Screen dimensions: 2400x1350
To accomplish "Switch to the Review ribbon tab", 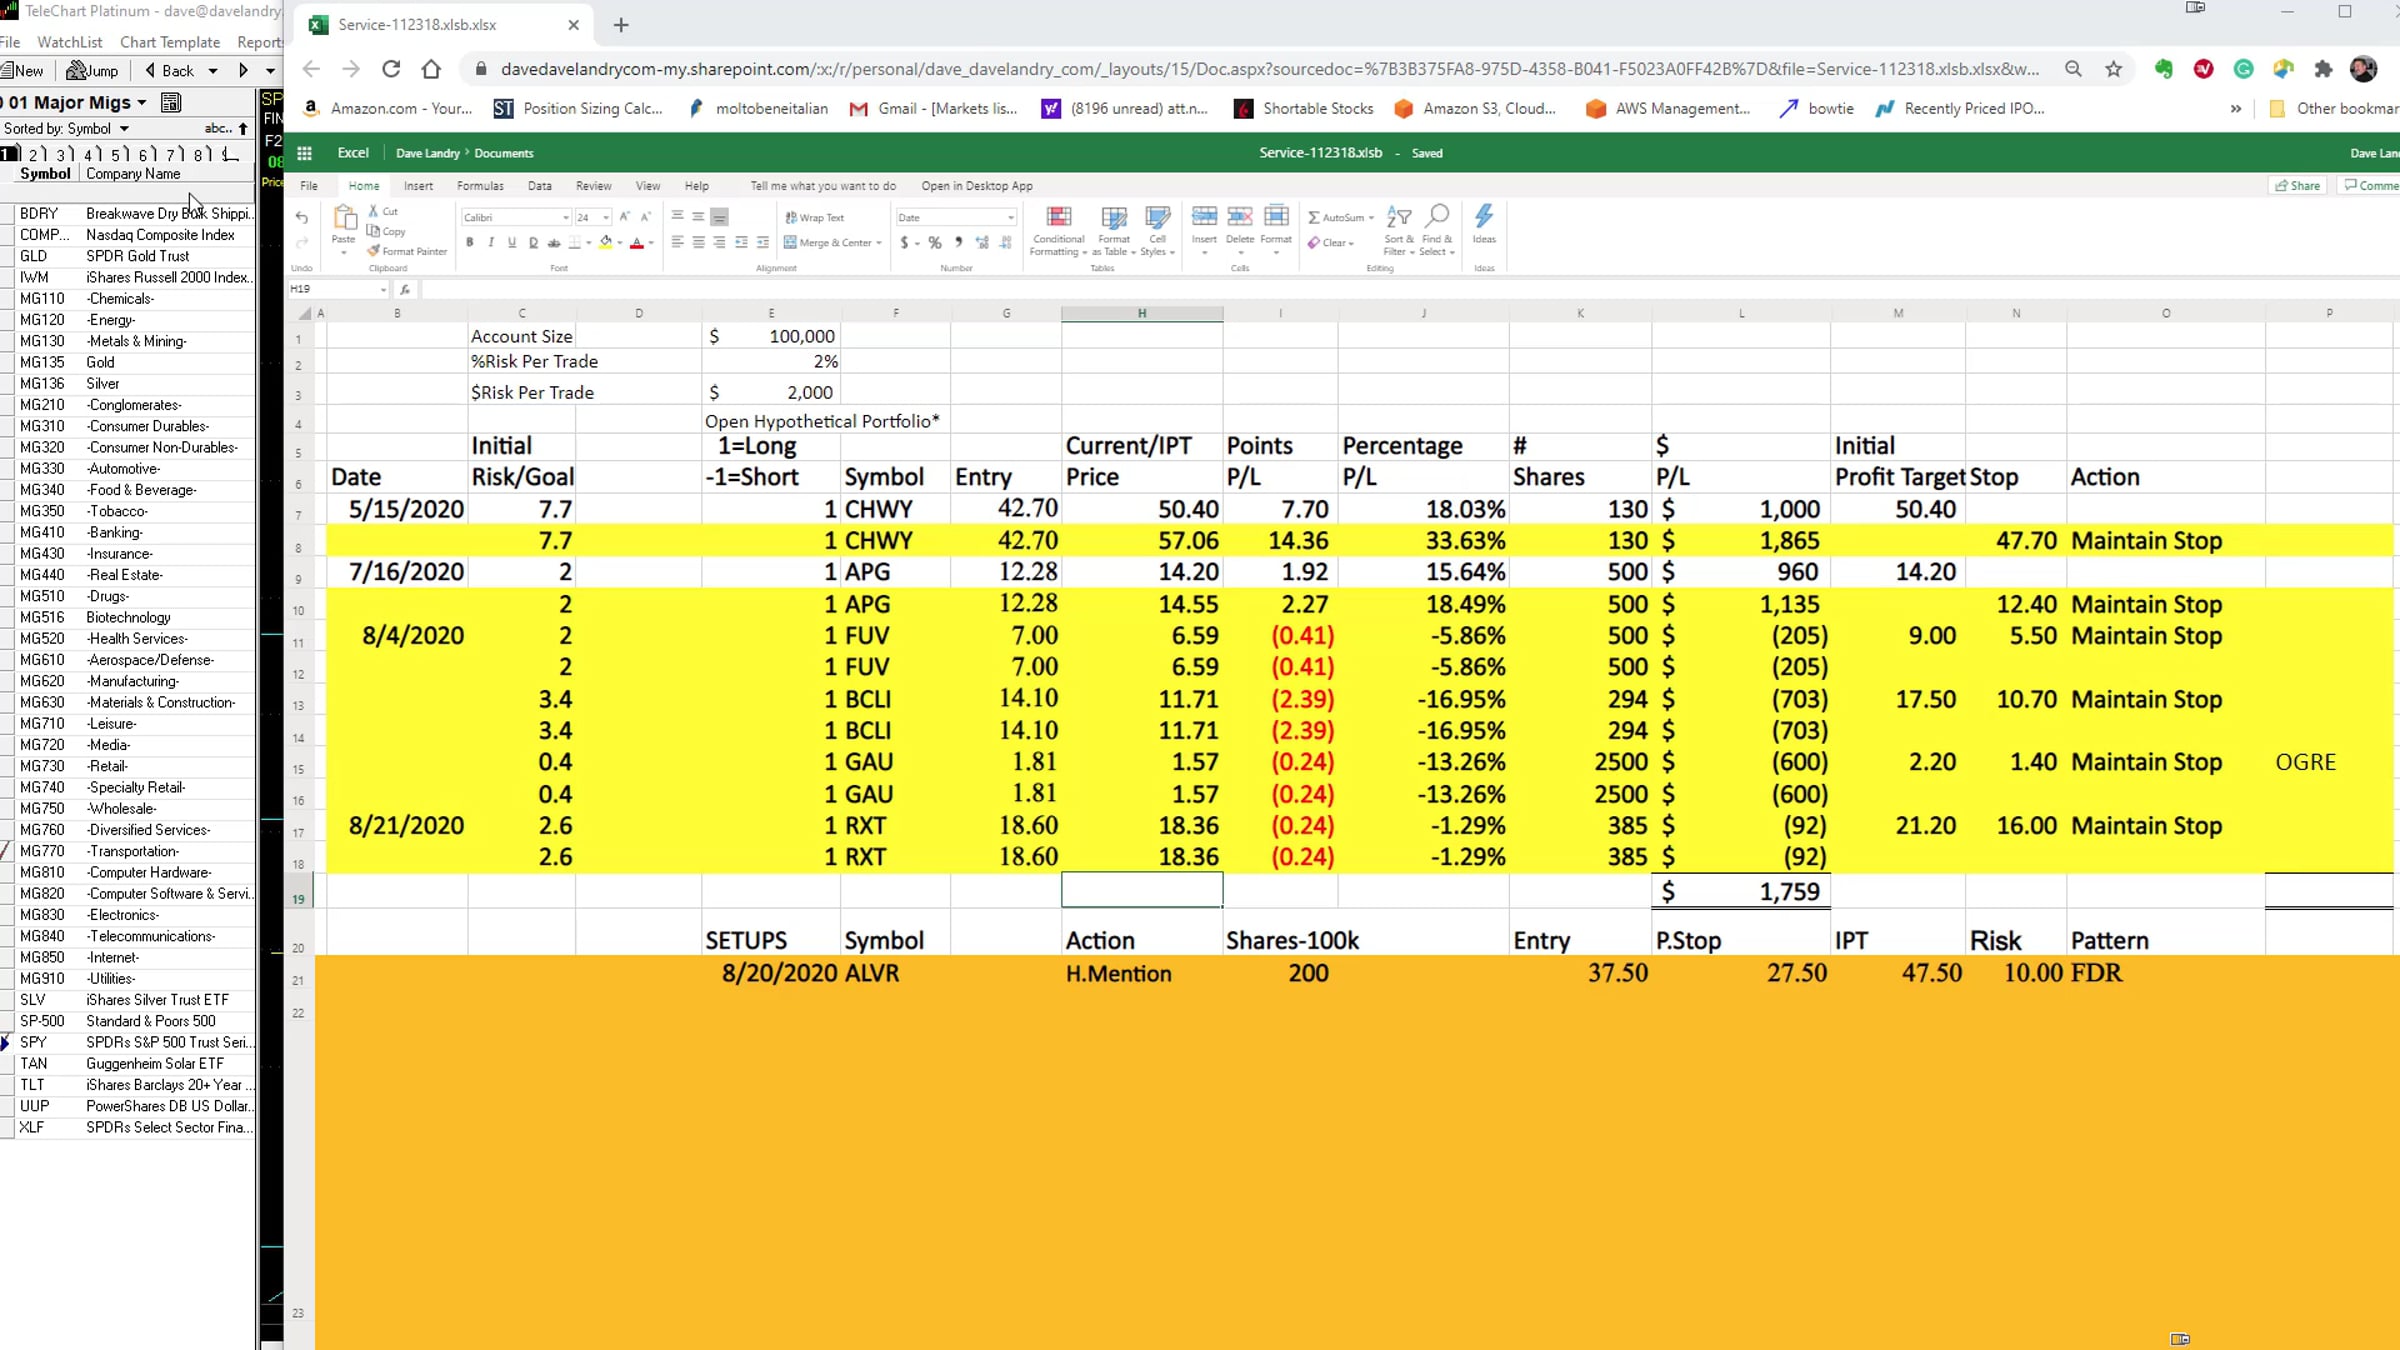I will 593,186.
